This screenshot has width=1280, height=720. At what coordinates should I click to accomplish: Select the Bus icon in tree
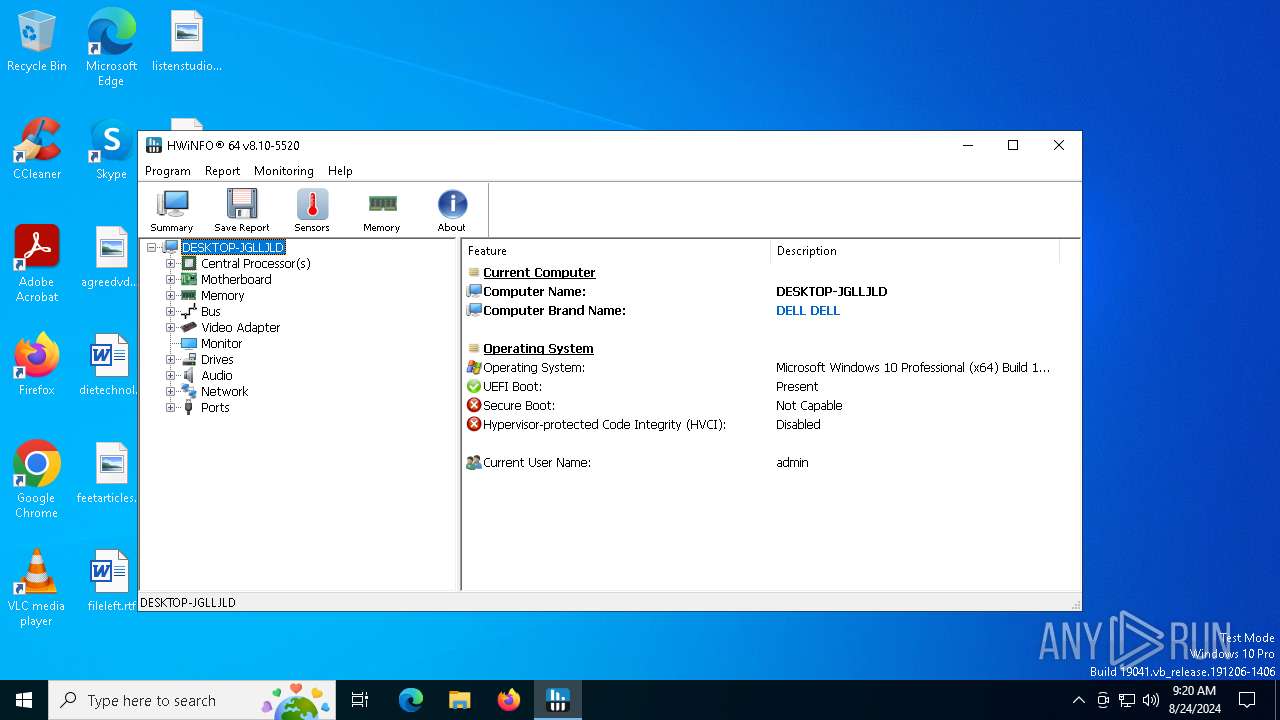pyautogui.click(x=188, y=311)
